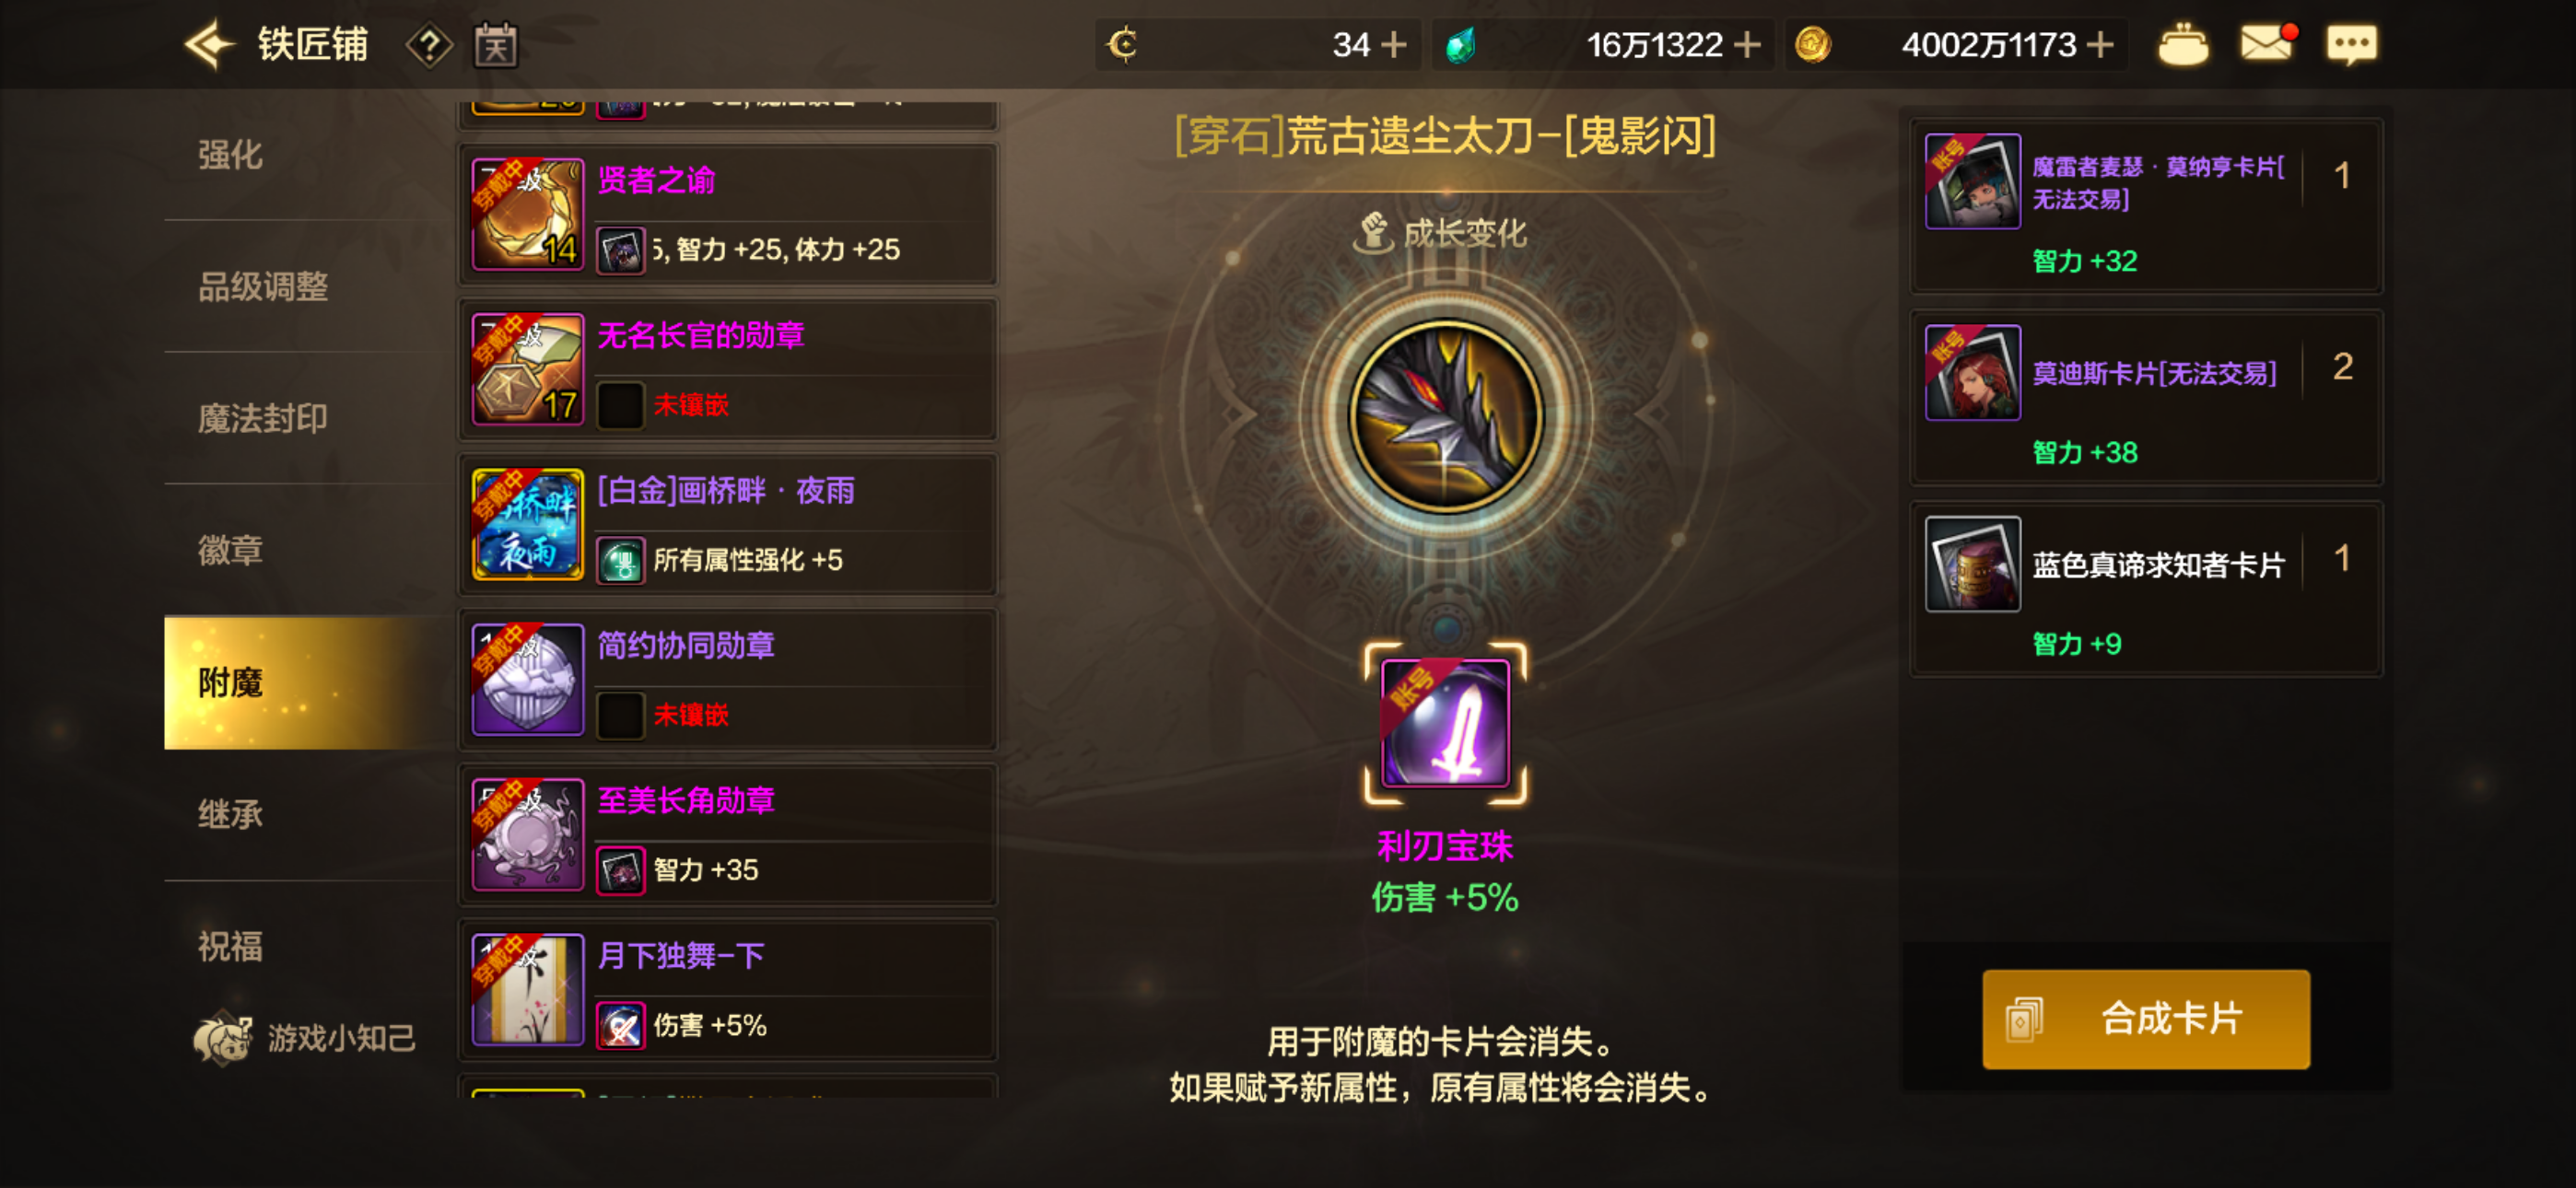The width and height of the screenshot is (2576, 1188).
Task: Open the 游戏小知己 assistant
Action: (x=305, y=1038)
